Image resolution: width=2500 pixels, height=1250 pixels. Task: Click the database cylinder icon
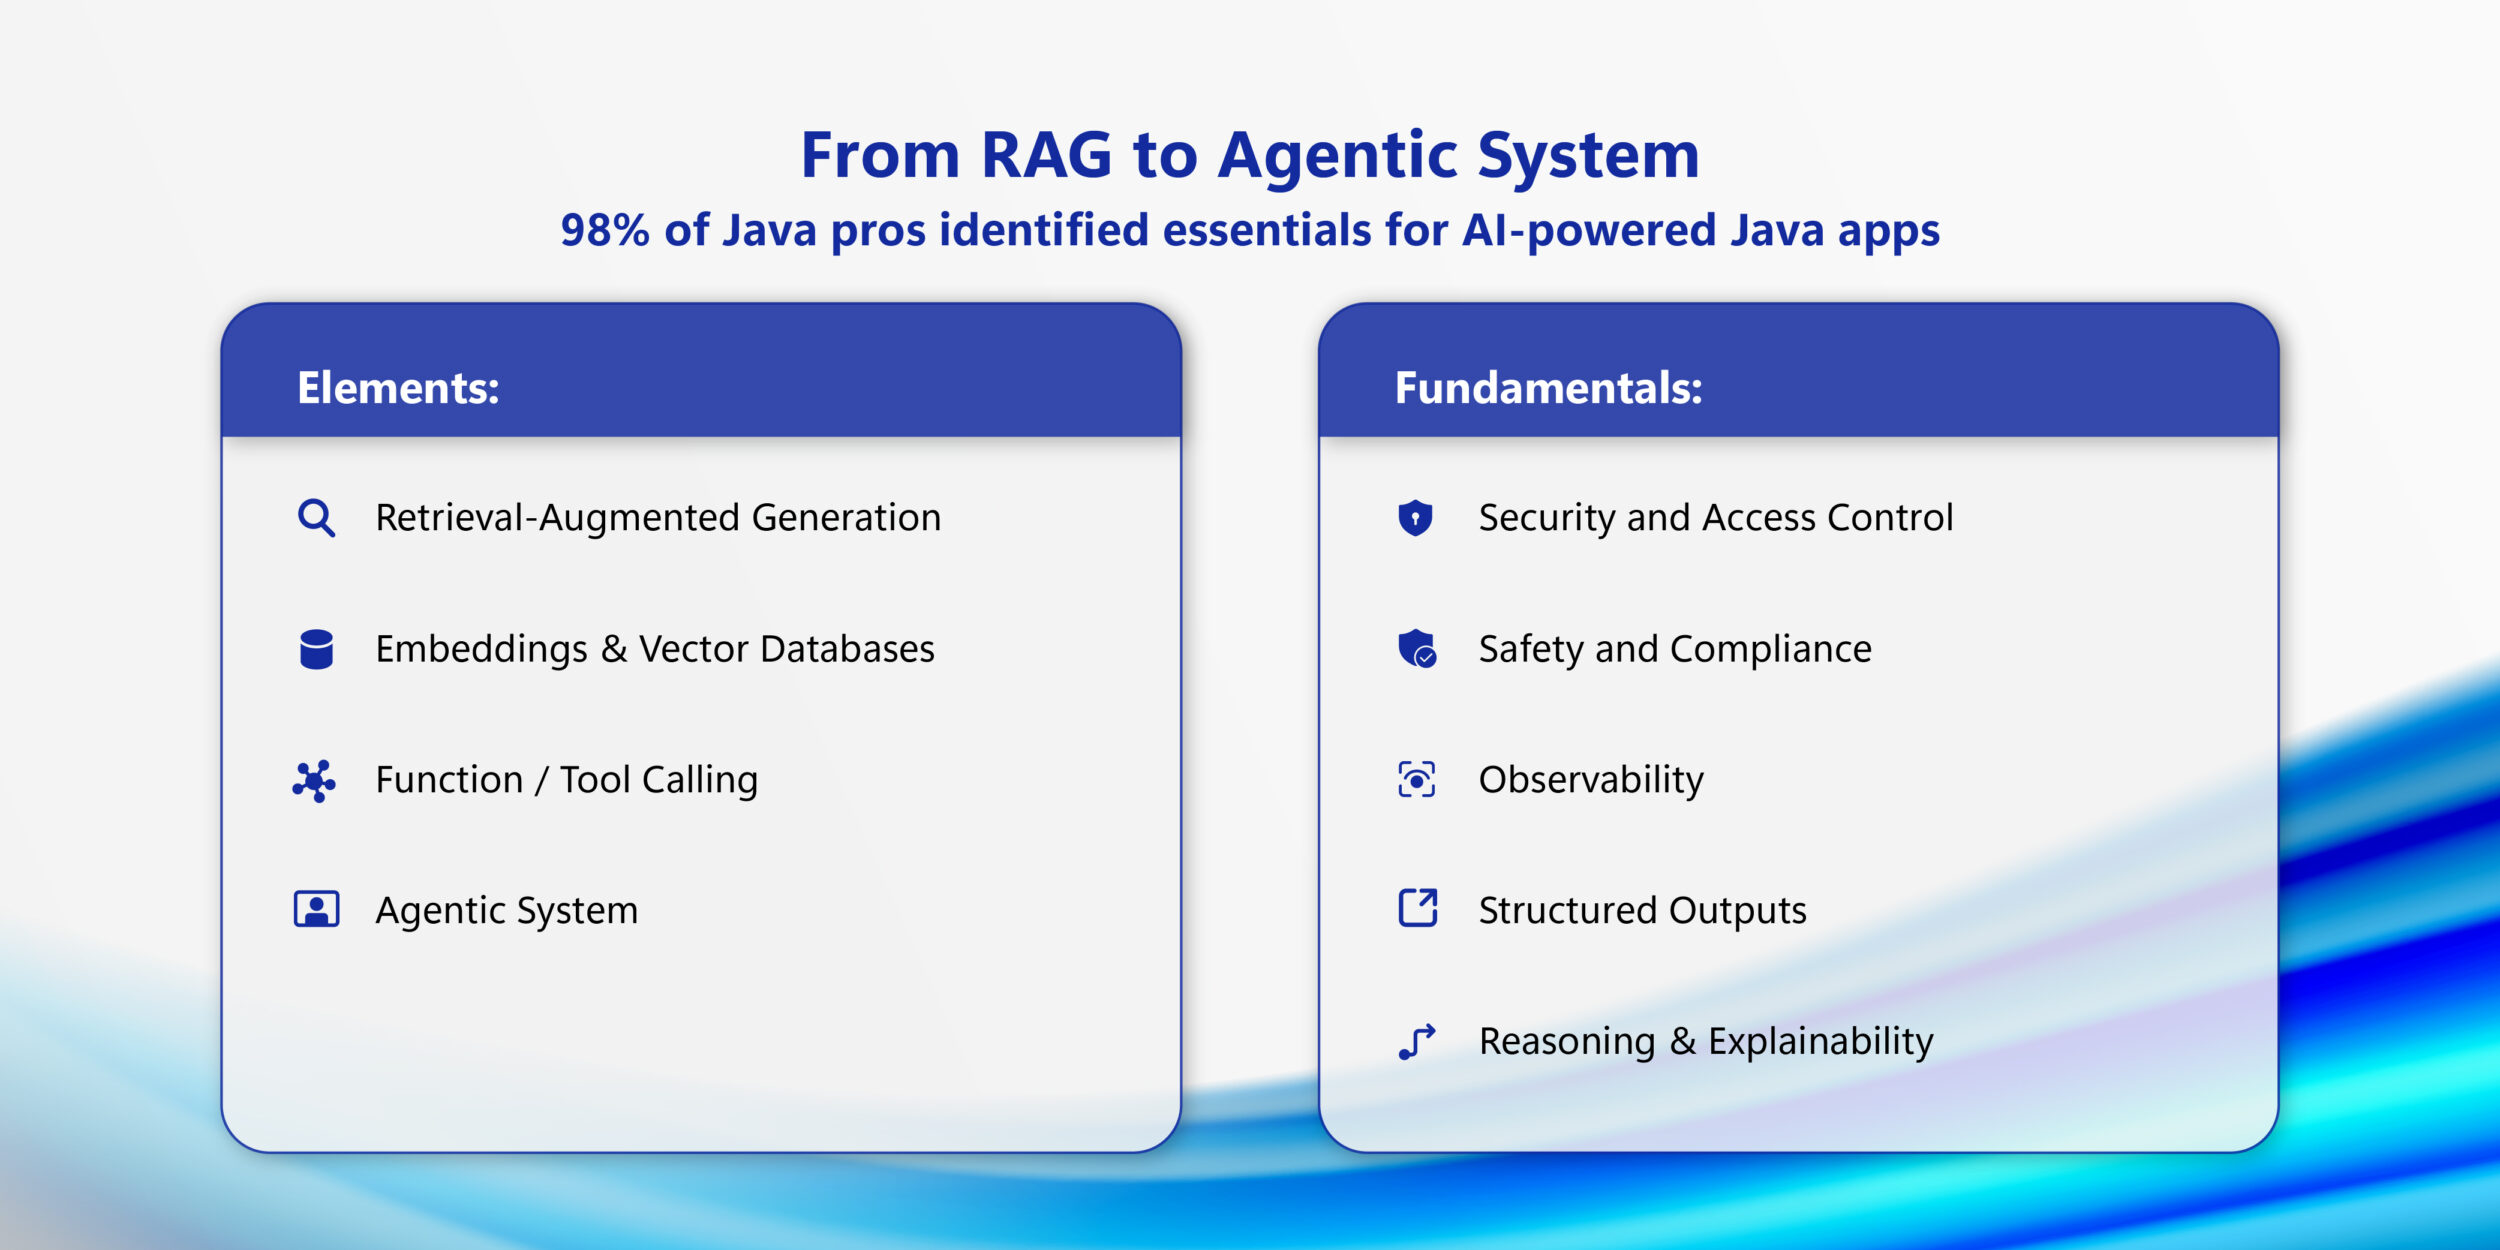pos(316,649)
